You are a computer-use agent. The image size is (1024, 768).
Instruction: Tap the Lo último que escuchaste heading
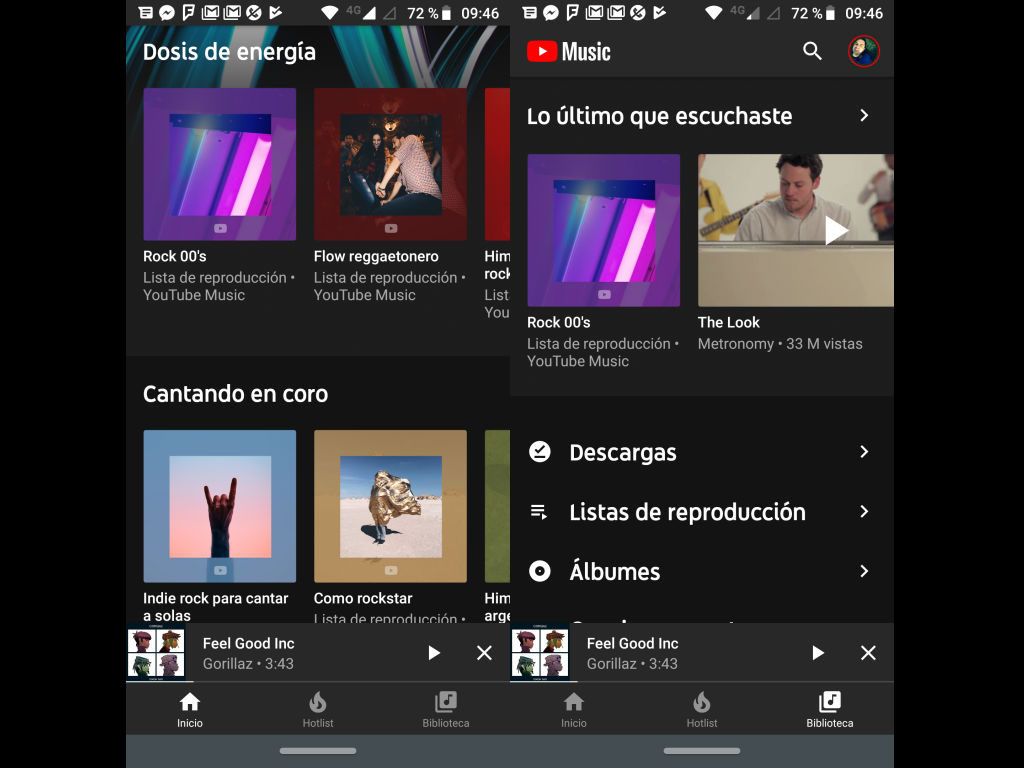(x=660, y=116)
